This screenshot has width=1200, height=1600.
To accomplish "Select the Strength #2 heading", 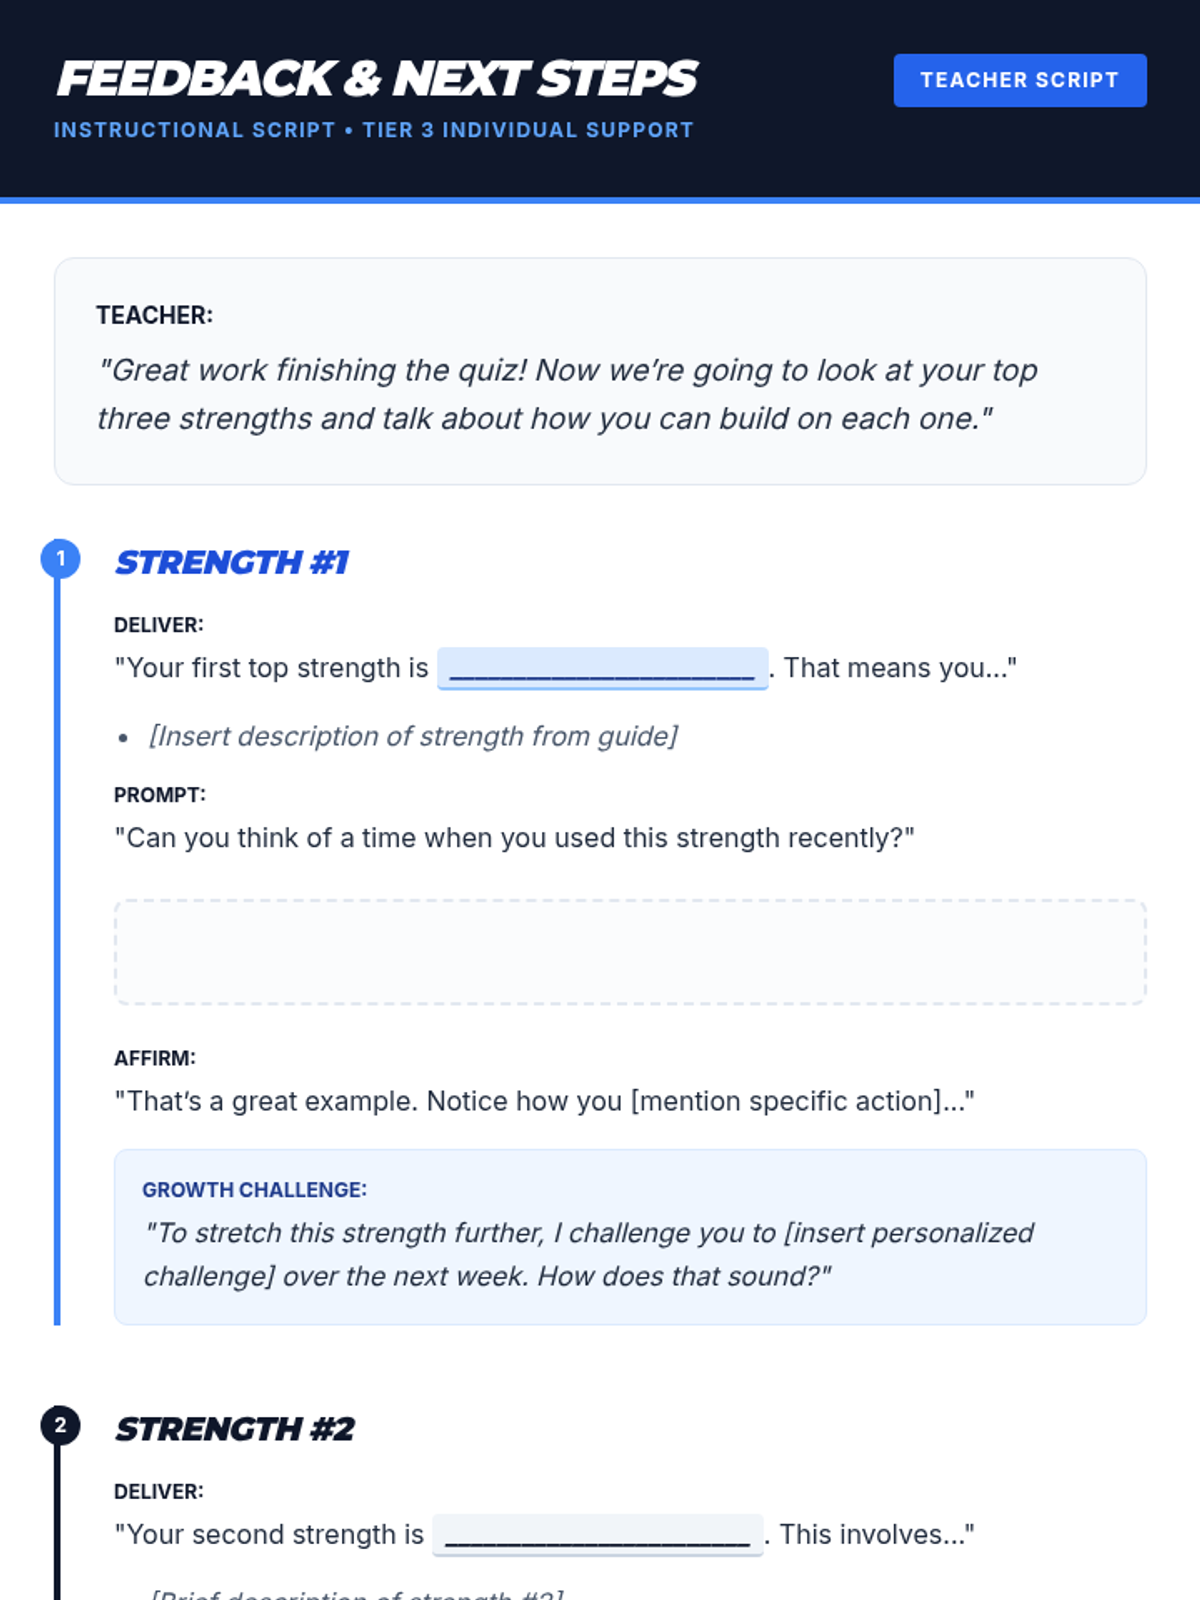I will (235, 1429).
